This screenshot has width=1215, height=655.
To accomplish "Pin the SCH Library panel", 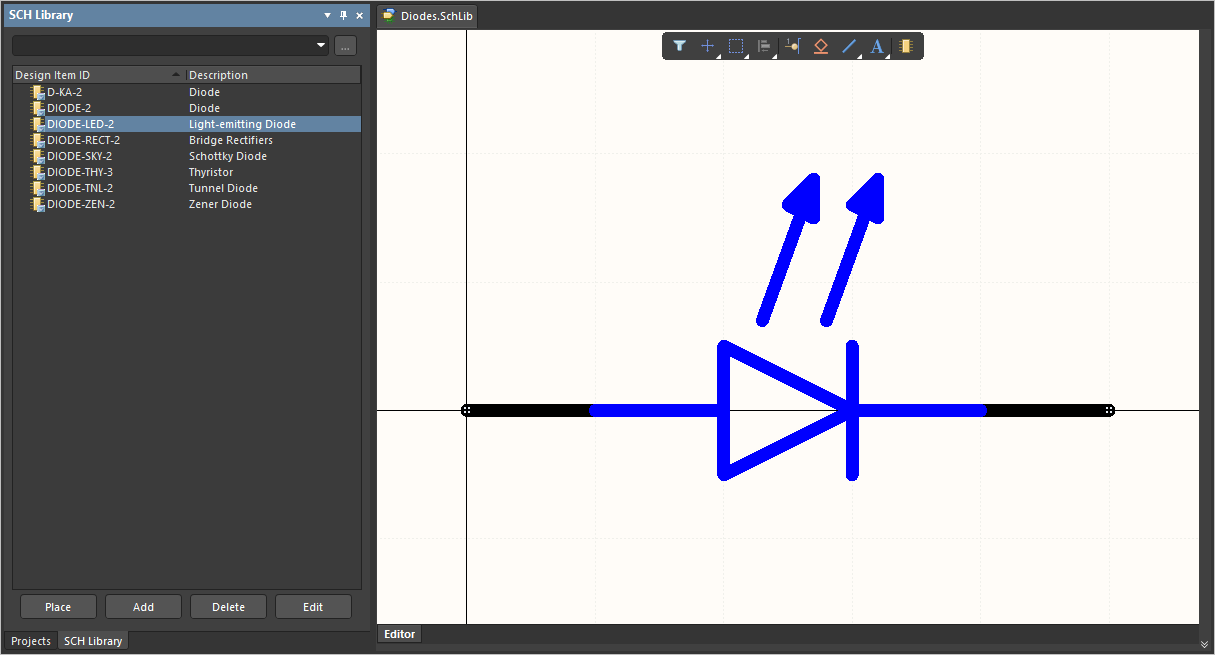I will [x=343, y=15].
